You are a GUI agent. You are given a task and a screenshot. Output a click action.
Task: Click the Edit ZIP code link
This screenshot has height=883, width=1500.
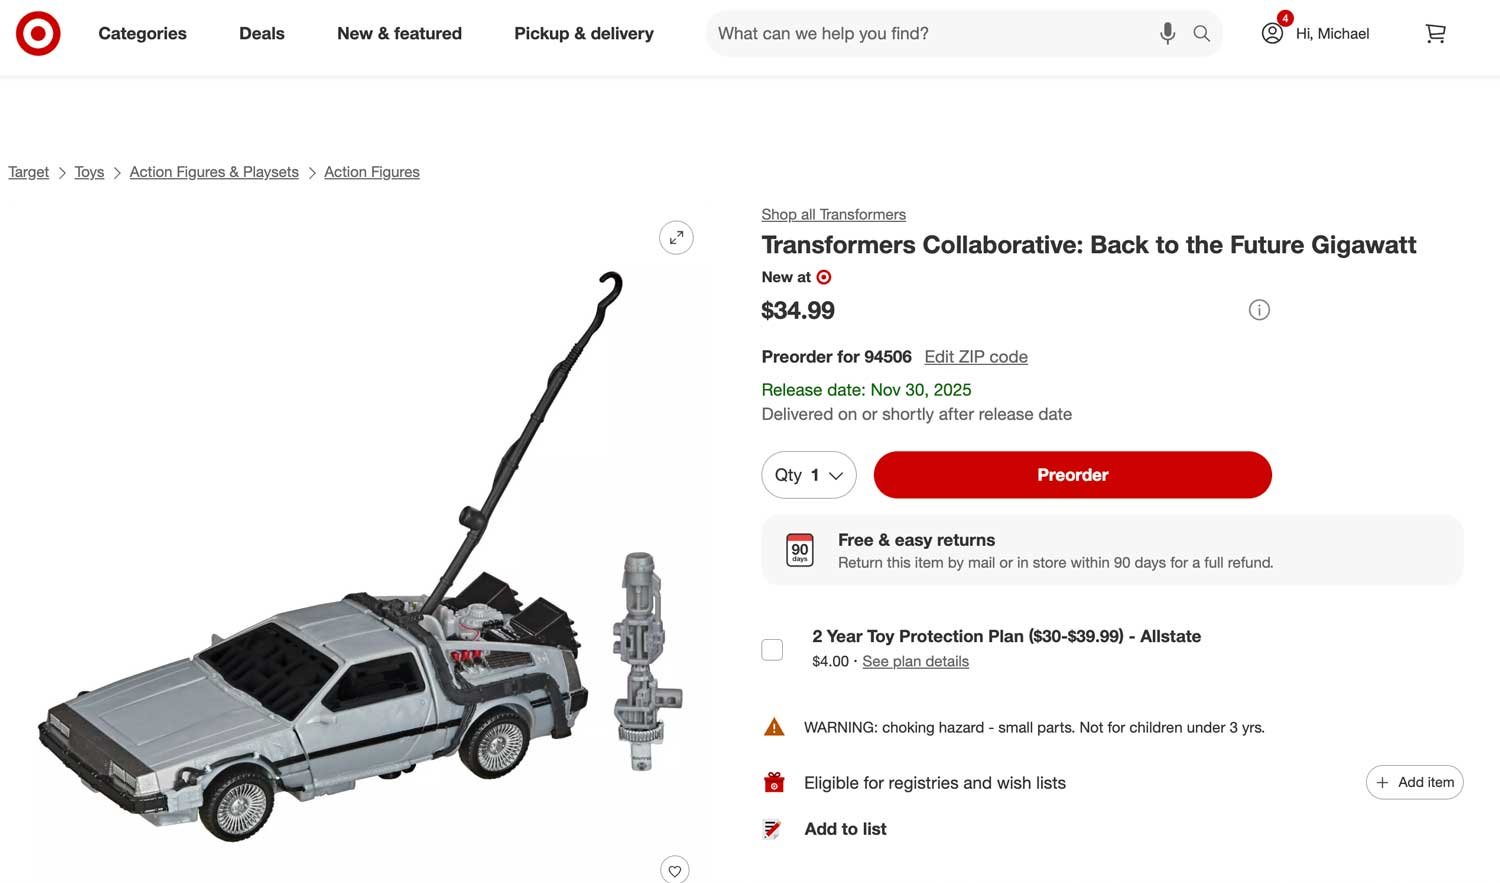click(976, 357)
